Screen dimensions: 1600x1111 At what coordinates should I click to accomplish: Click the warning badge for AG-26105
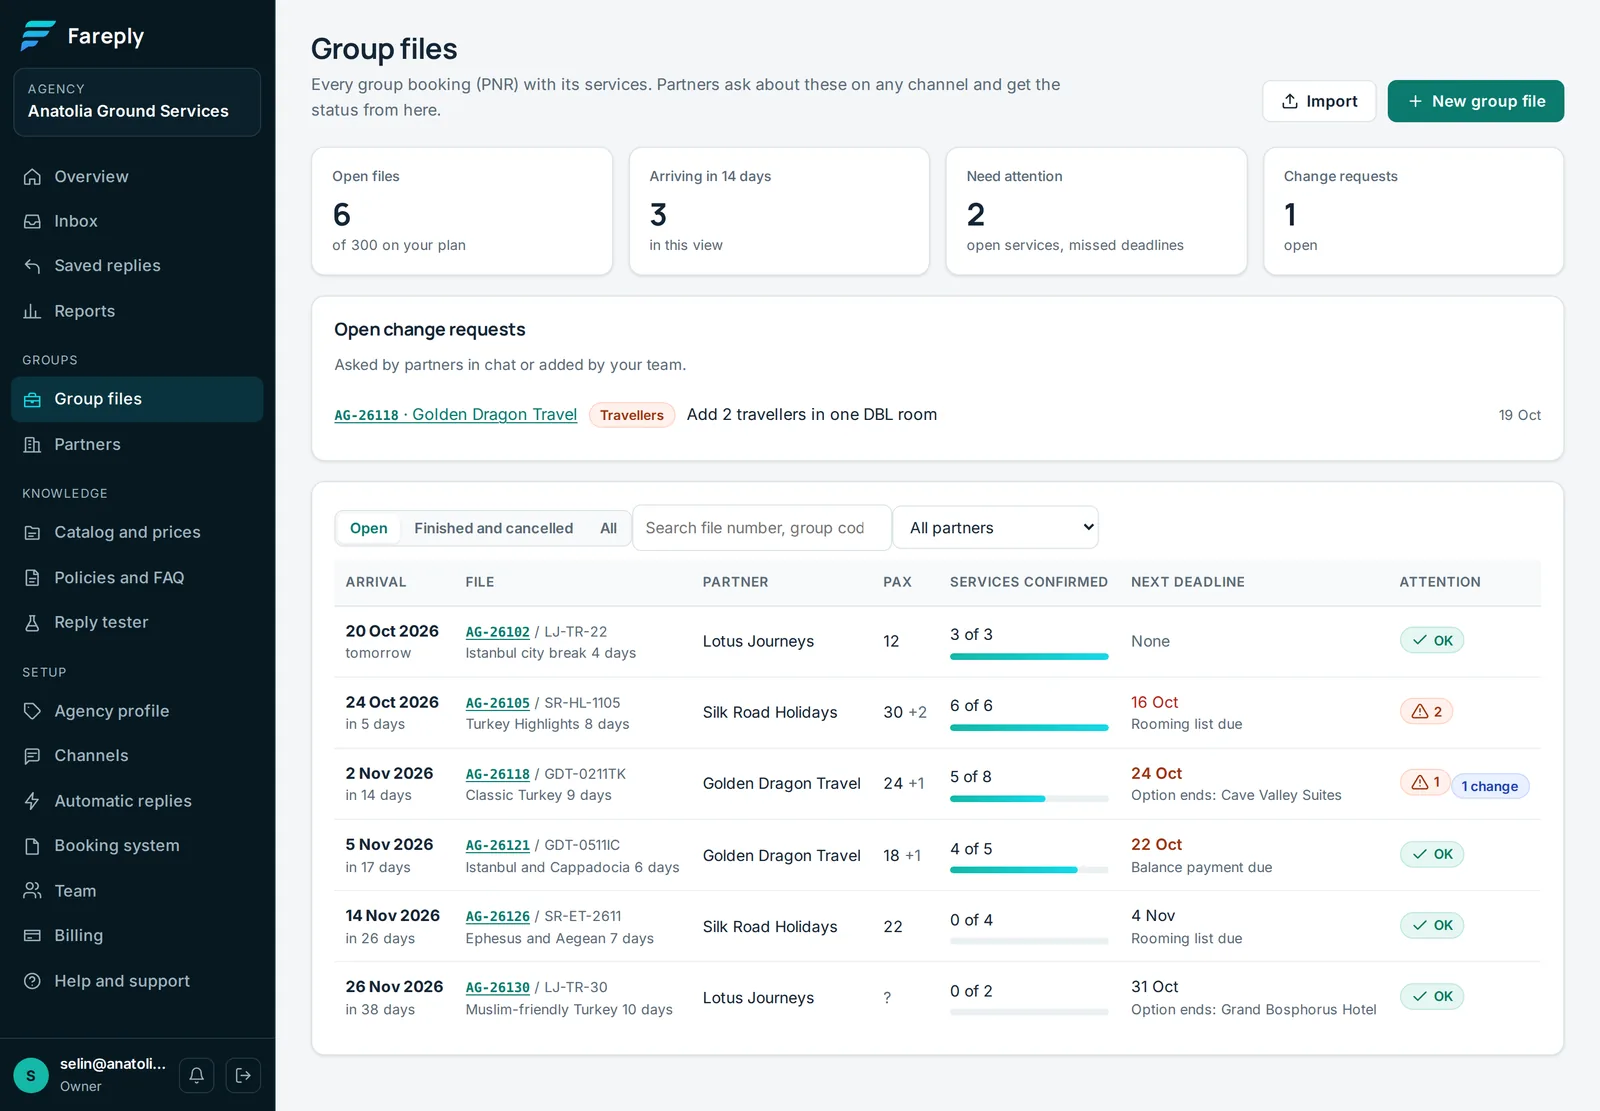pos(1426,712)
